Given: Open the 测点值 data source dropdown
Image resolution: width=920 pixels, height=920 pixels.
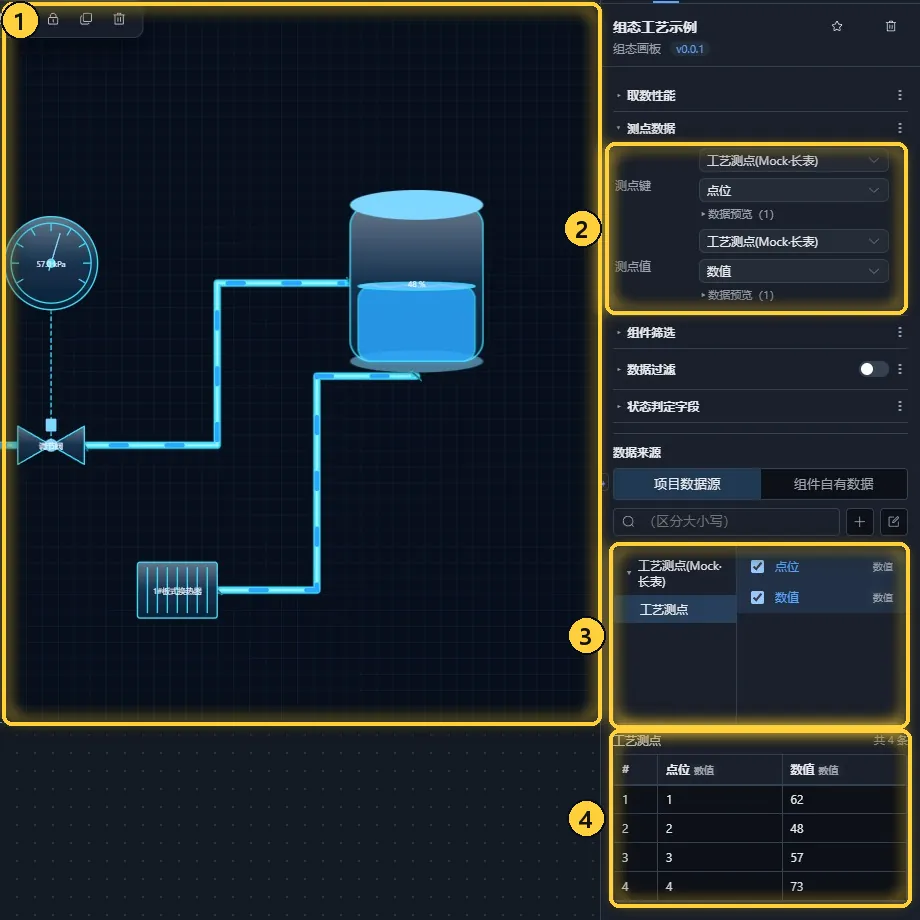Looking at the screenshot, I should point(793,242).
